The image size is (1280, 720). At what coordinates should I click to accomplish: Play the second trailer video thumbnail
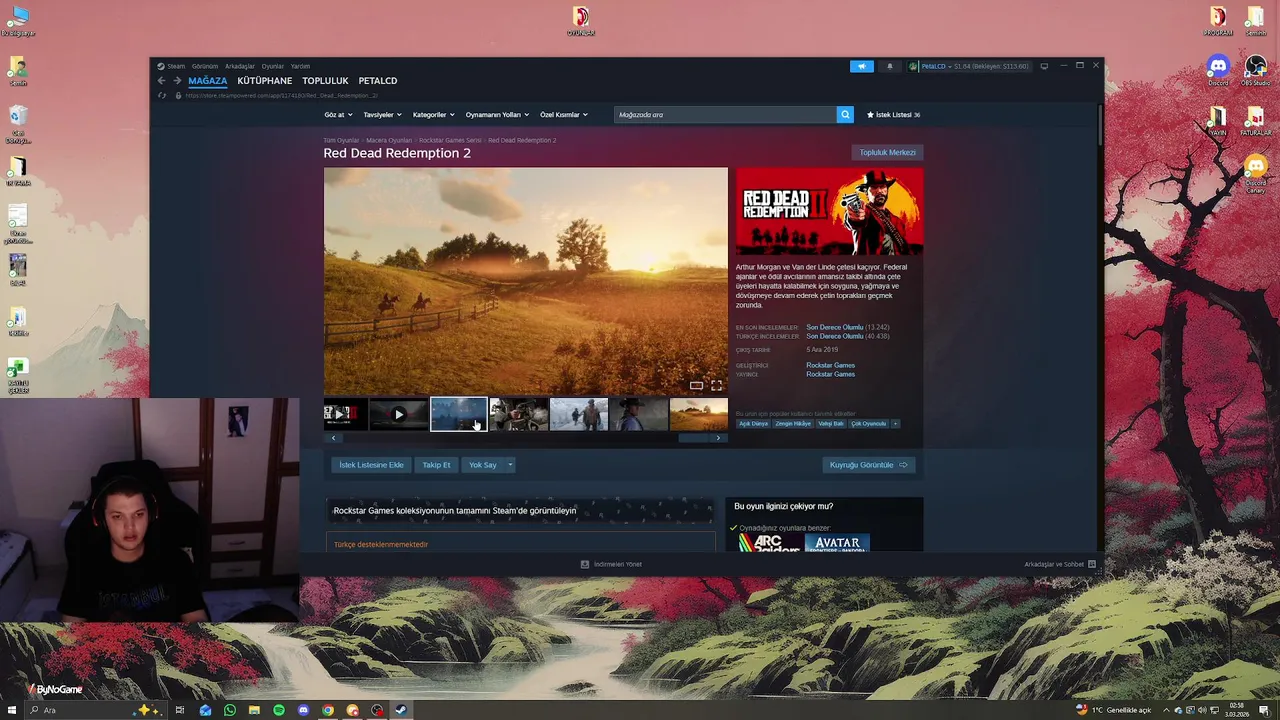coord(399,414)
